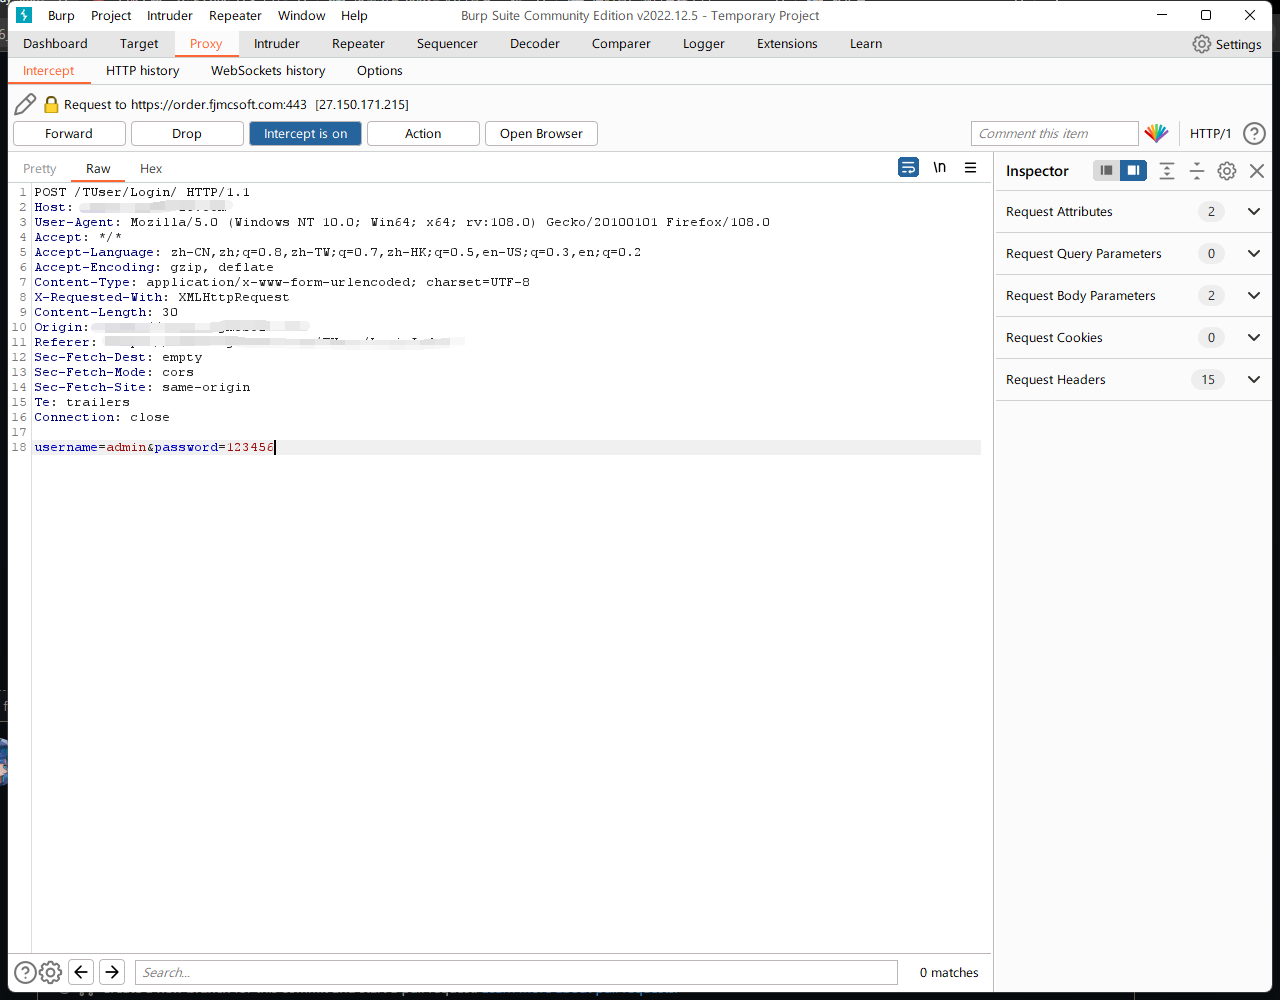Viewport: 1280px width, 1000px height.
Task: Select the Intercept sub-tab
Action: pos(49,71)
